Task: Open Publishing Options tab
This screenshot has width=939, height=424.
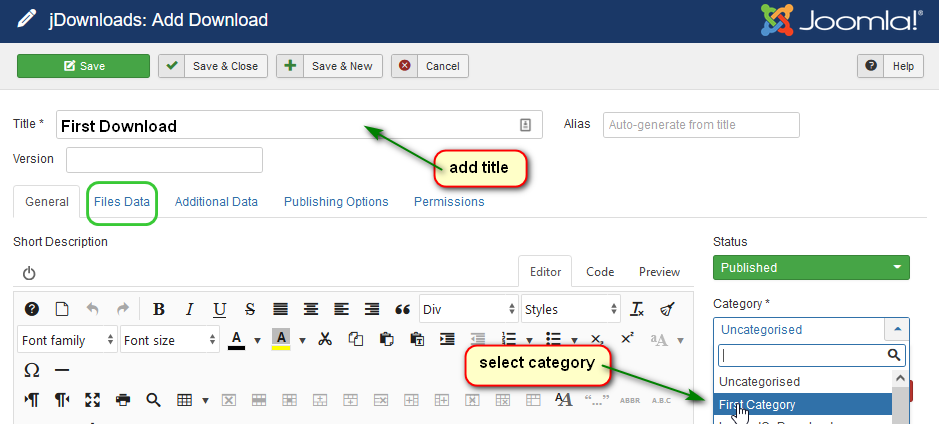Action: click(x=336, y=202)
